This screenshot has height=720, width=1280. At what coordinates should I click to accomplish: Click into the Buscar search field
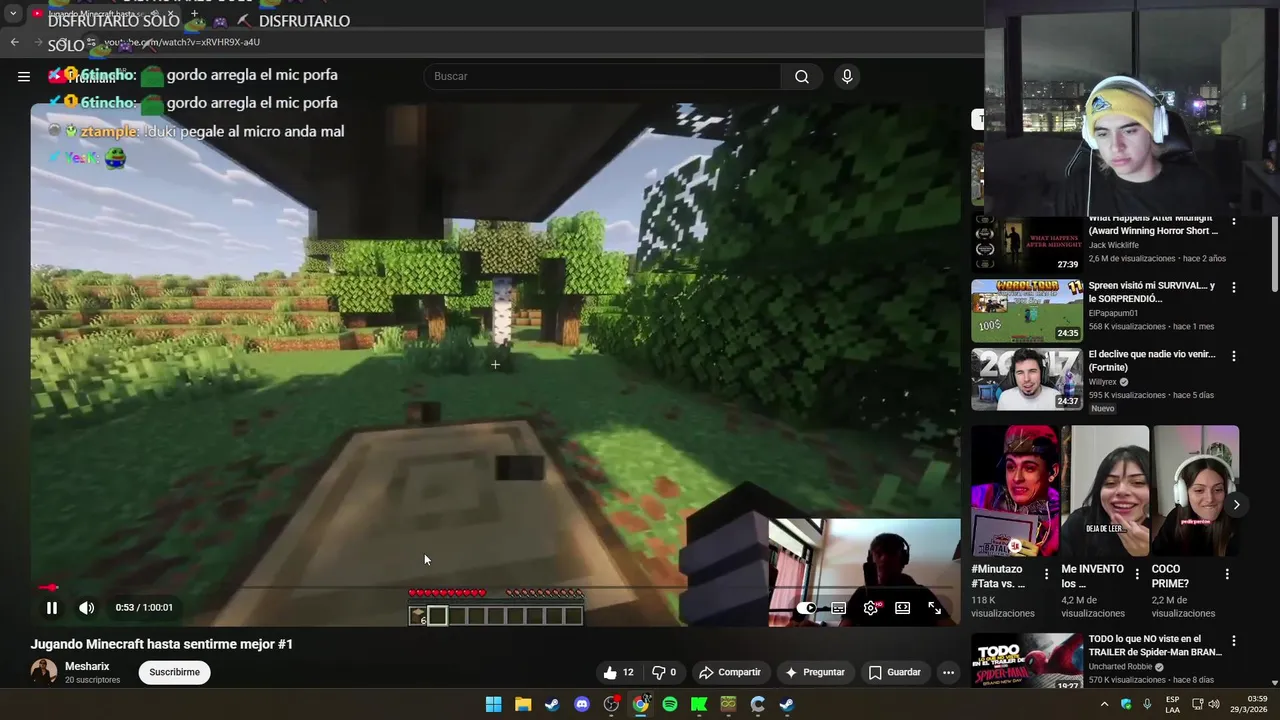tap(603, 76)
